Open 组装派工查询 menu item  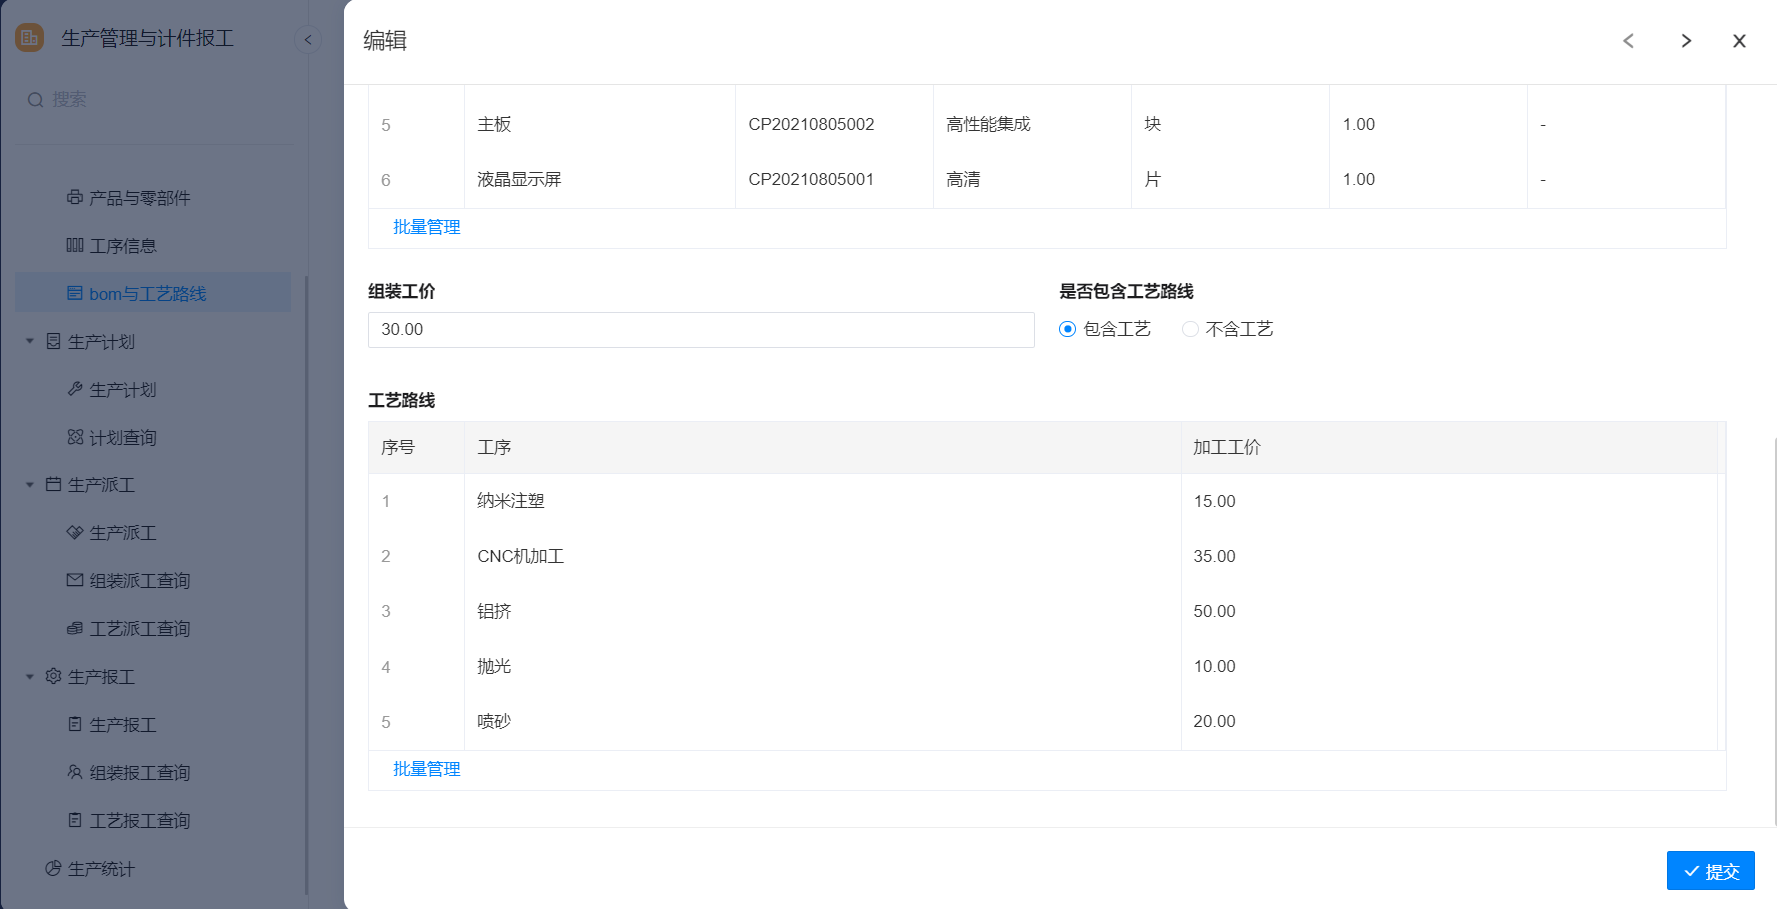point(153,580)
